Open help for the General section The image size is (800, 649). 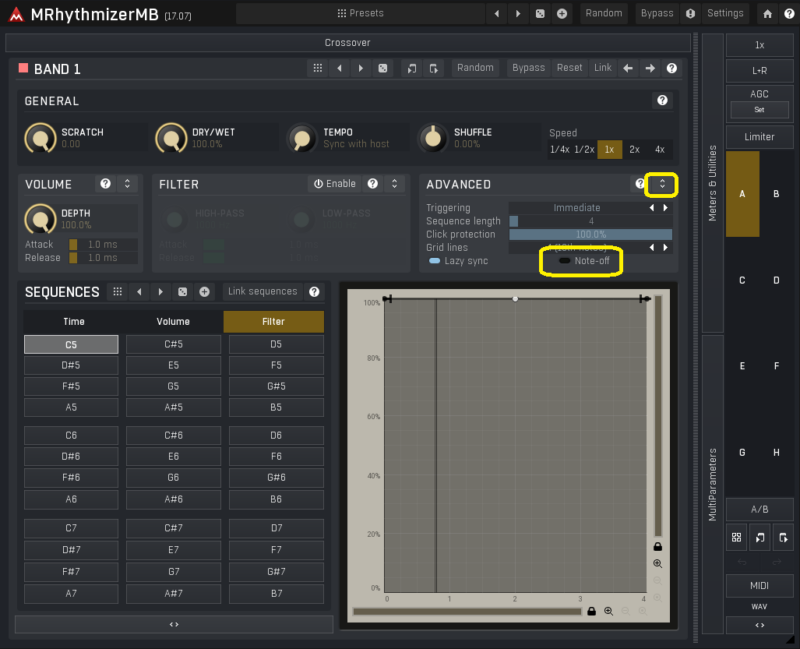(x=662, y=101)
